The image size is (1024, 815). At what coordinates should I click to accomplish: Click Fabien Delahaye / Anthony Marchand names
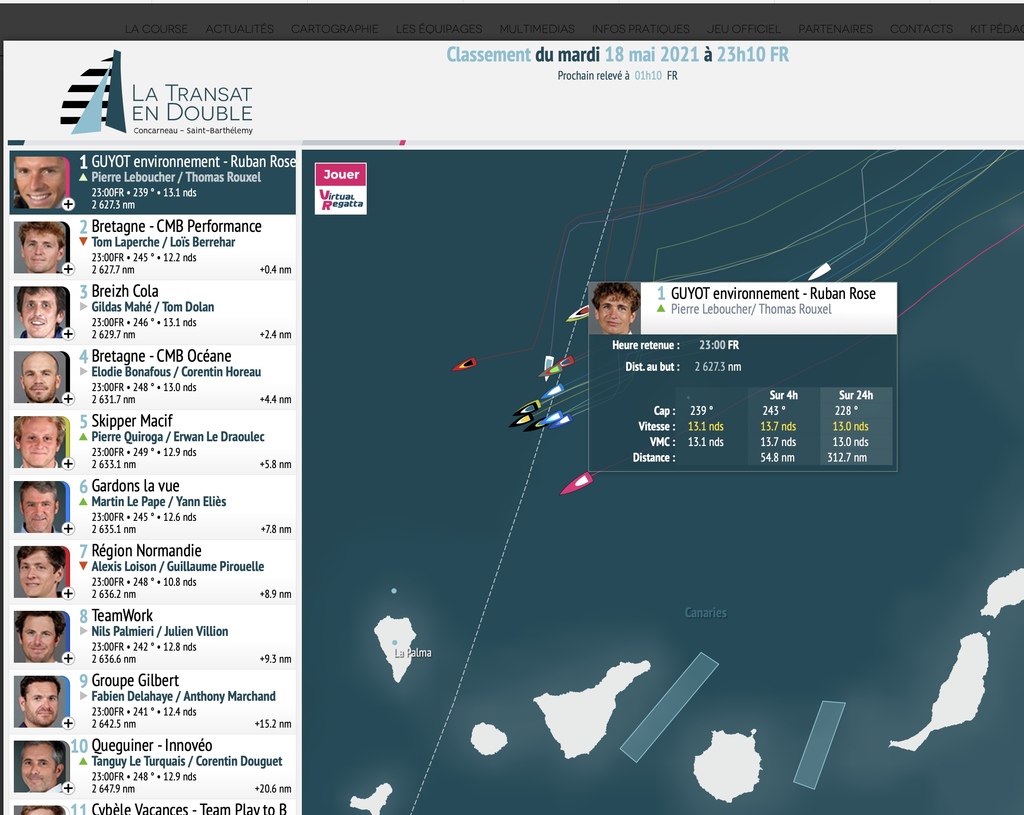coord(184,696)
